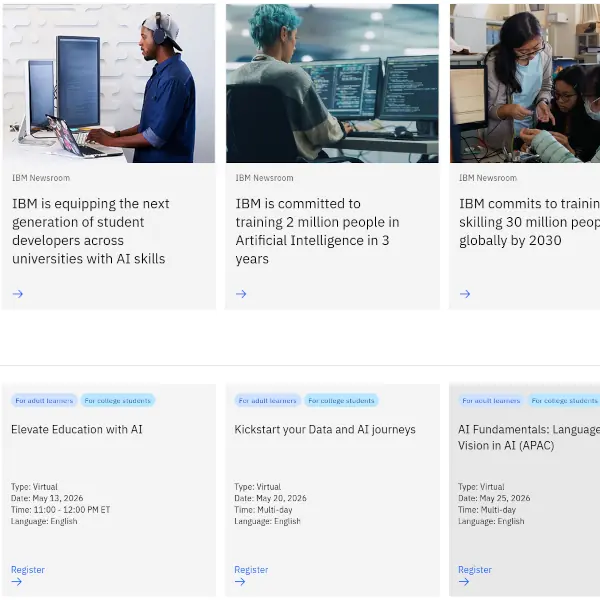Select 'AI Fundamentals: Language' event title
The image size is (600, 600).
coord(529,437)
